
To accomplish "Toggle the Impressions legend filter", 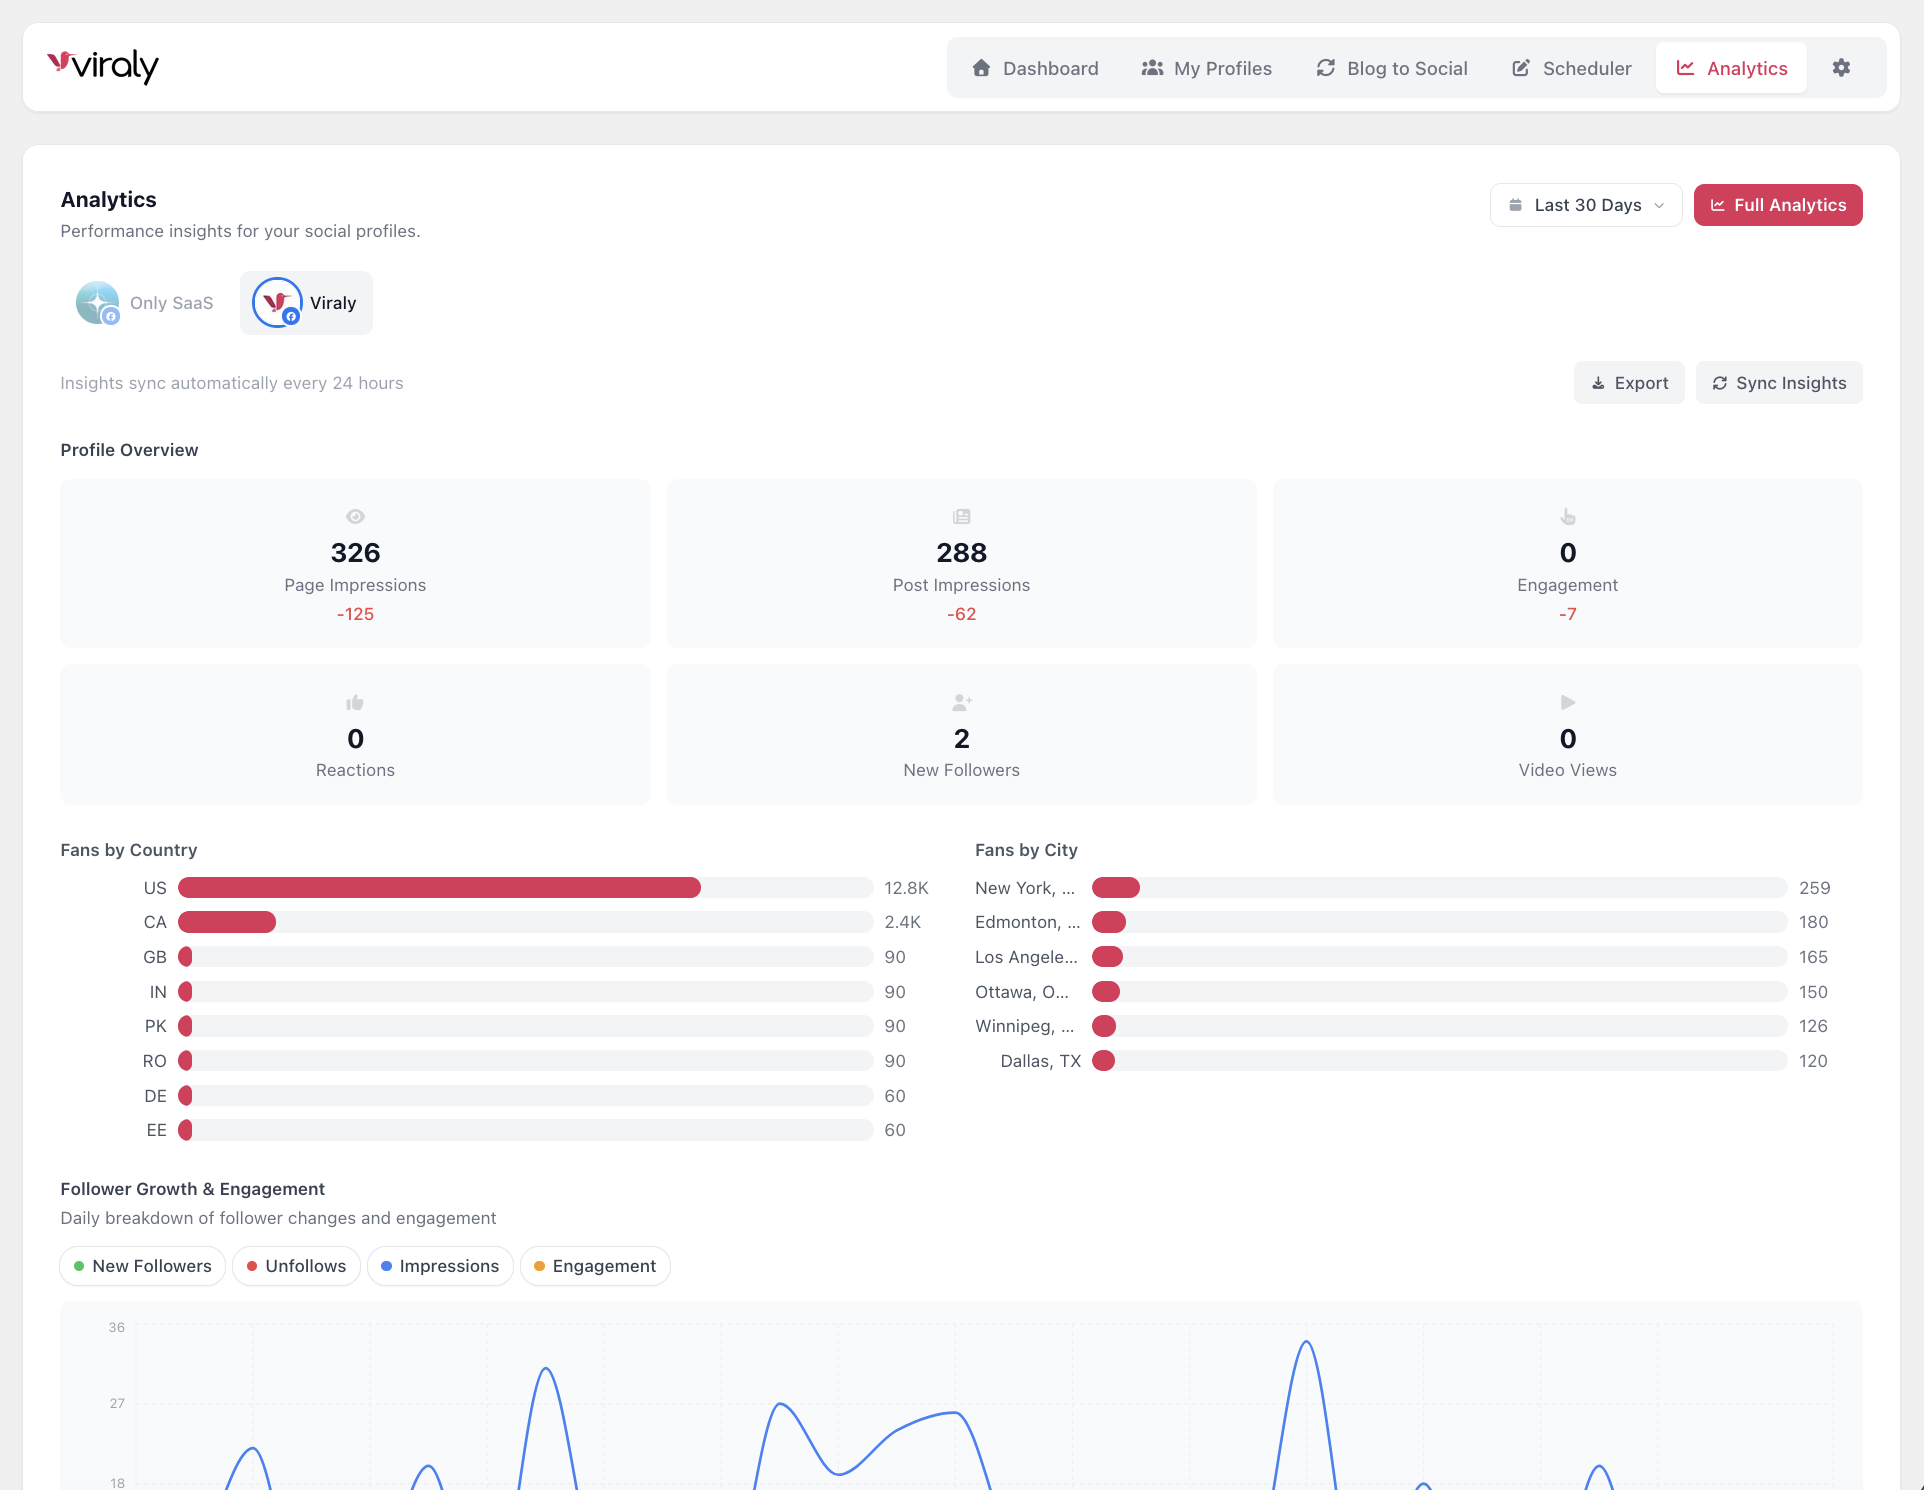I will pyautogui.click(x=440, y=1266).
